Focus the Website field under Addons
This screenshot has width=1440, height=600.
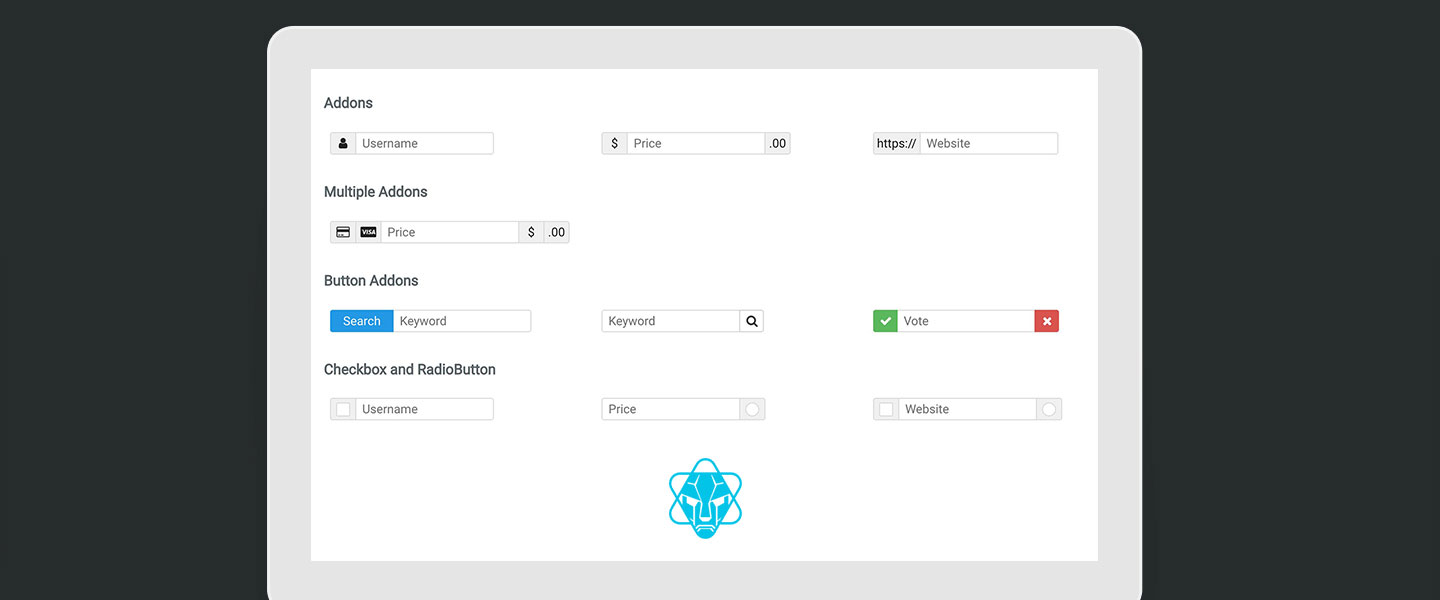point(989,143)
